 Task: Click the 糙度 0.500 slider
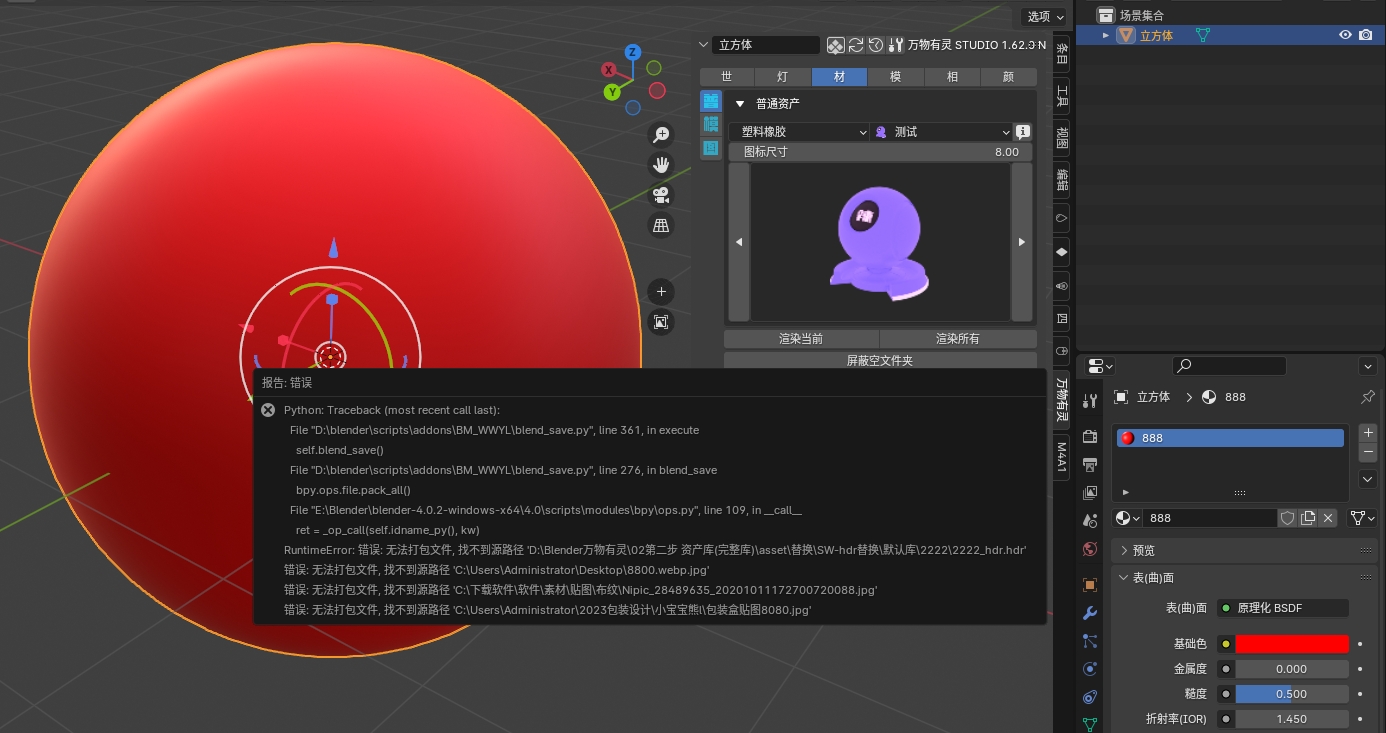pos(1292,694)
